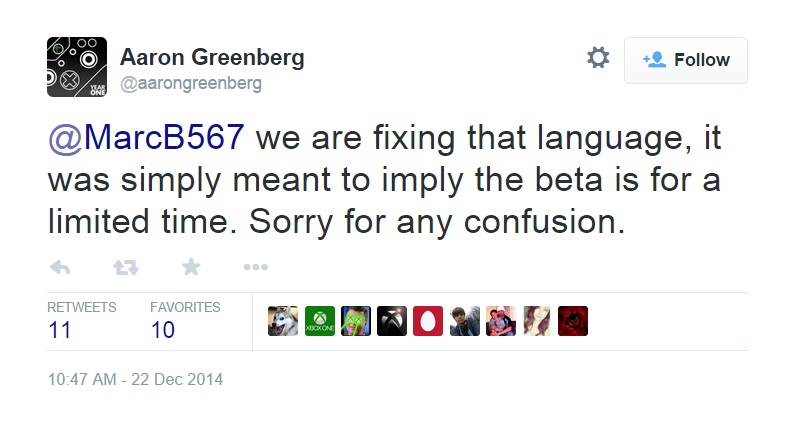Open the @MarcB567 mention link
Viewport: 796px width, 431px height.
146,136
